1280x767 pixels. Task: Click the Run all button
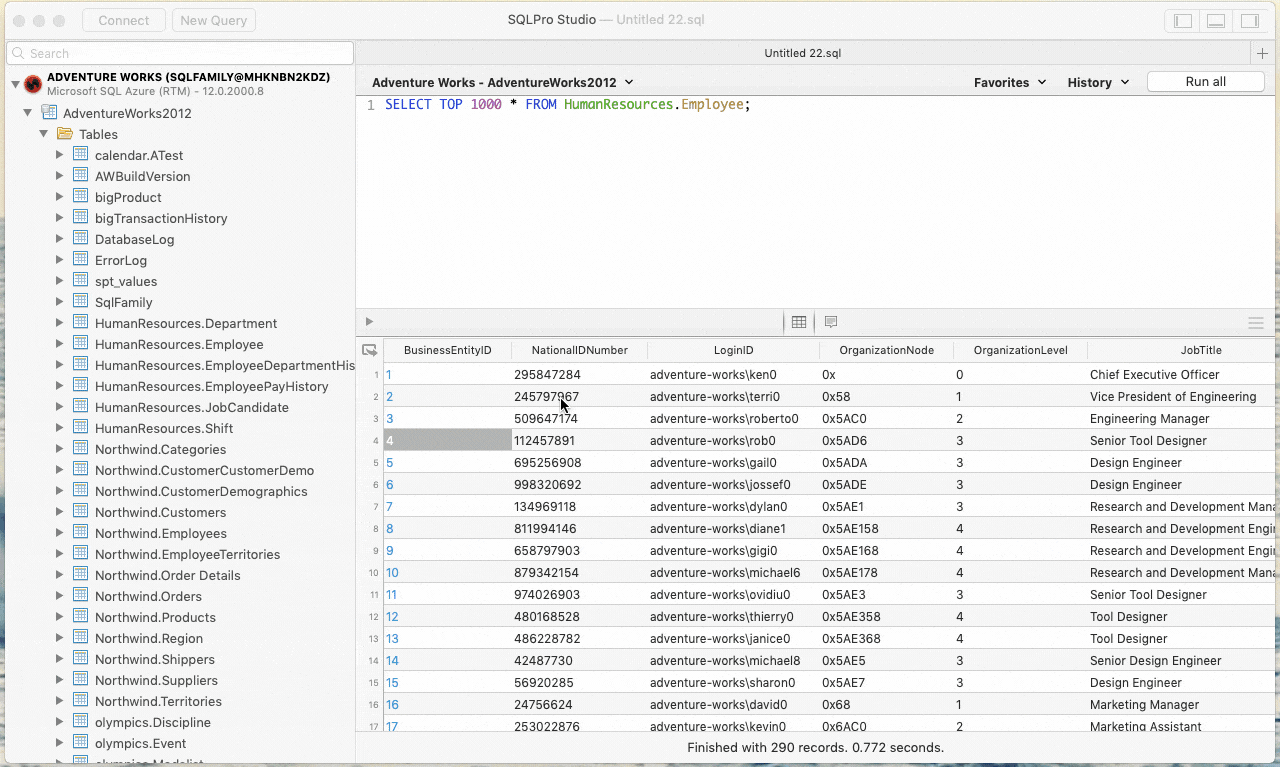tap(1205, 82)
